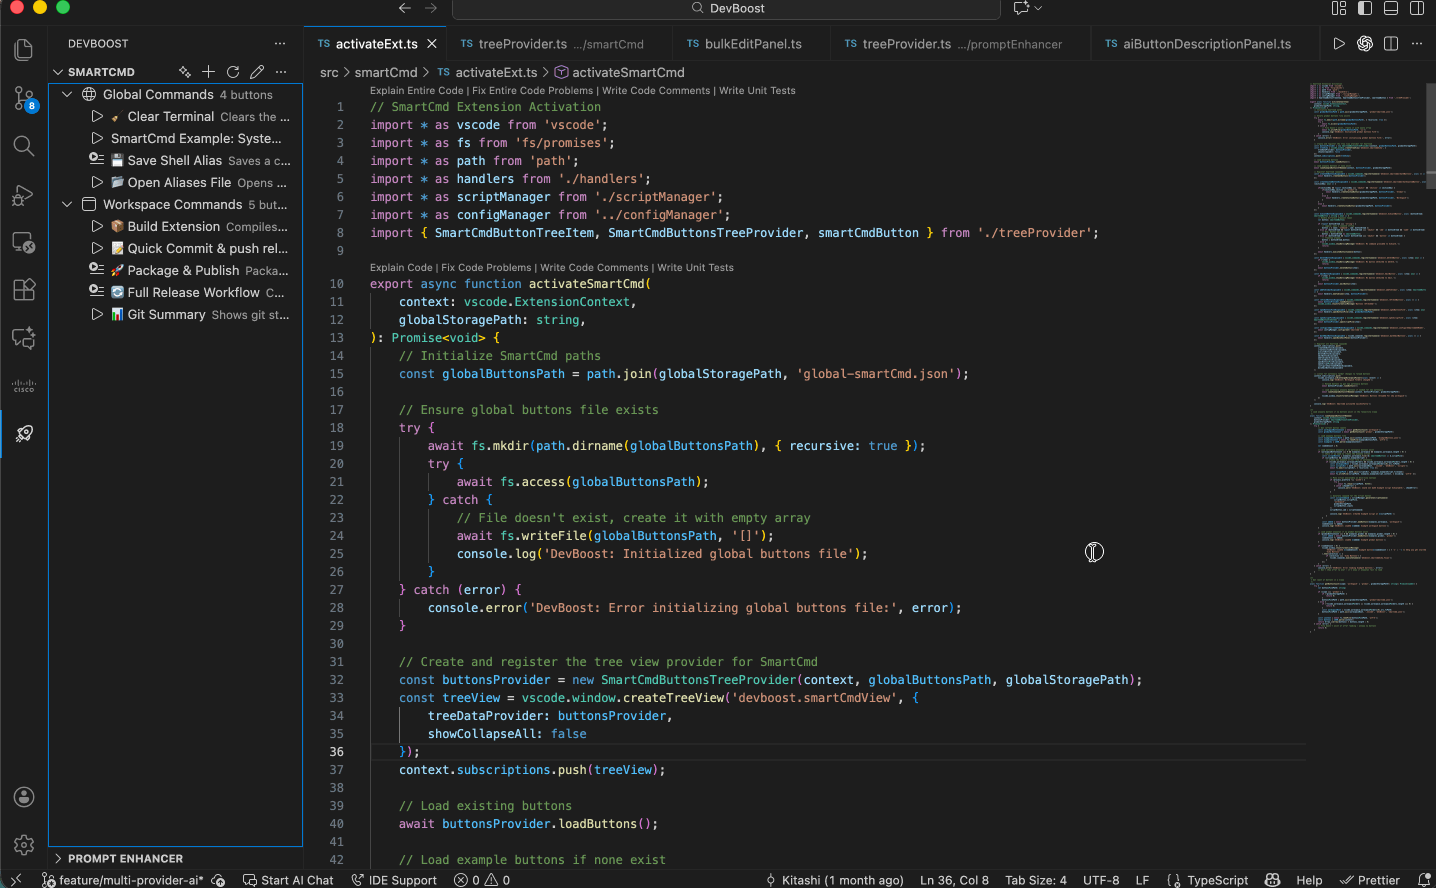Click Explain Entire Code CodeLens link
The width and height of the screenshot is (1436, 888).
click(416, 90)
